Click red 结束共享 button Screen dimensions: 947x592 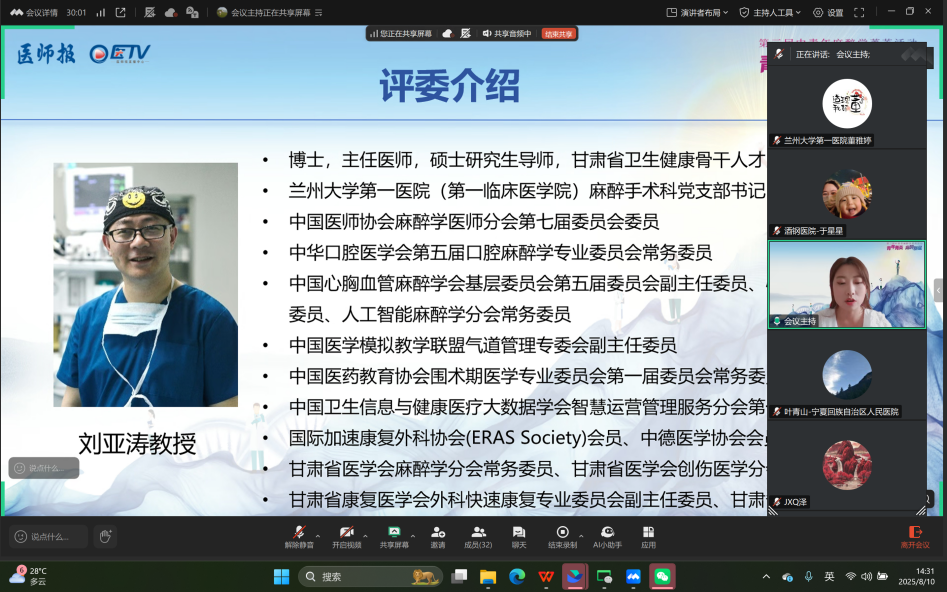coord(559,34)
